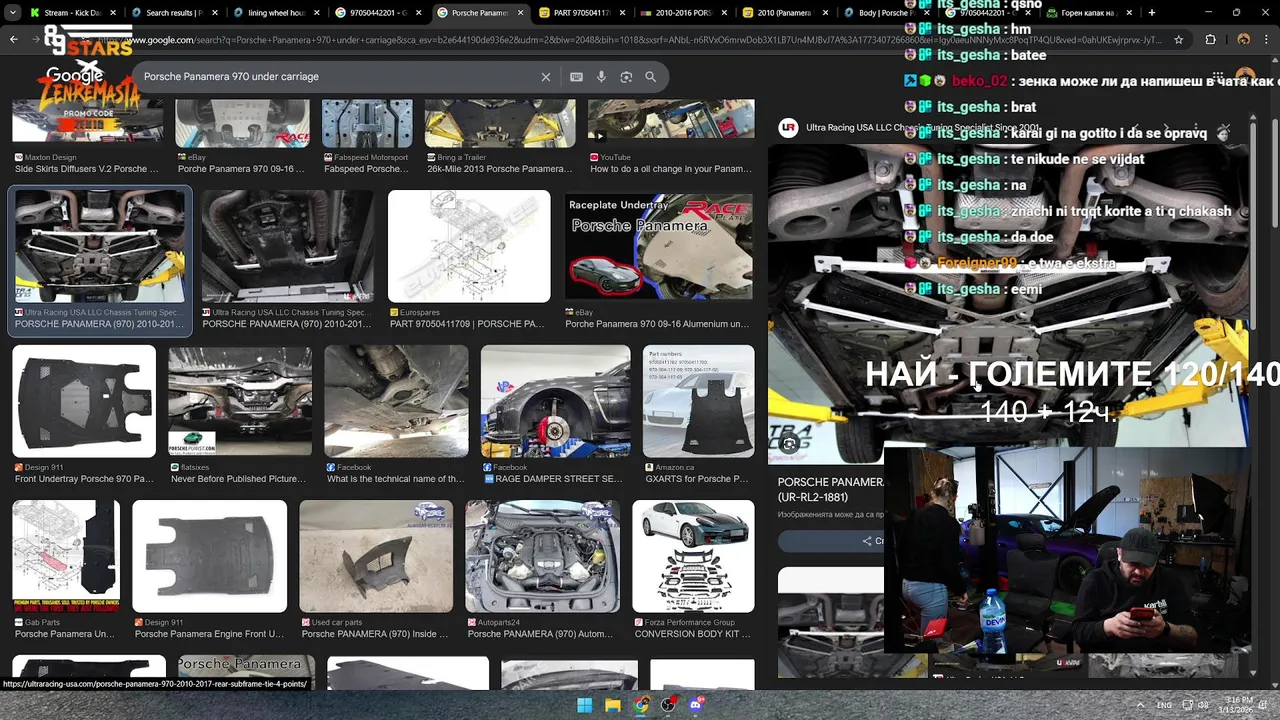Open the Windows Start menu
This screenshot has height=720, width=1280.
click(x=585, y=705)
